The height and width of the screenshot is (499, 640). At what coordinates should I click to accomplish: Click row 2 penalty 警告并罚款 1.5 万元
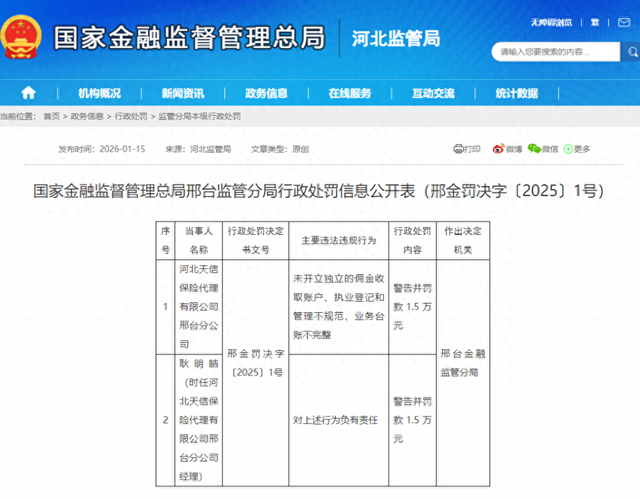[x=412, y=420]
